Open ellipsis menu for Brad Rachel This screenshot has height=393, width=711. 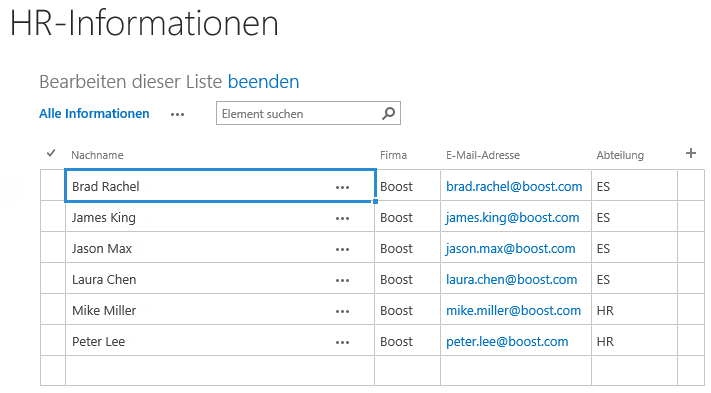342,187
